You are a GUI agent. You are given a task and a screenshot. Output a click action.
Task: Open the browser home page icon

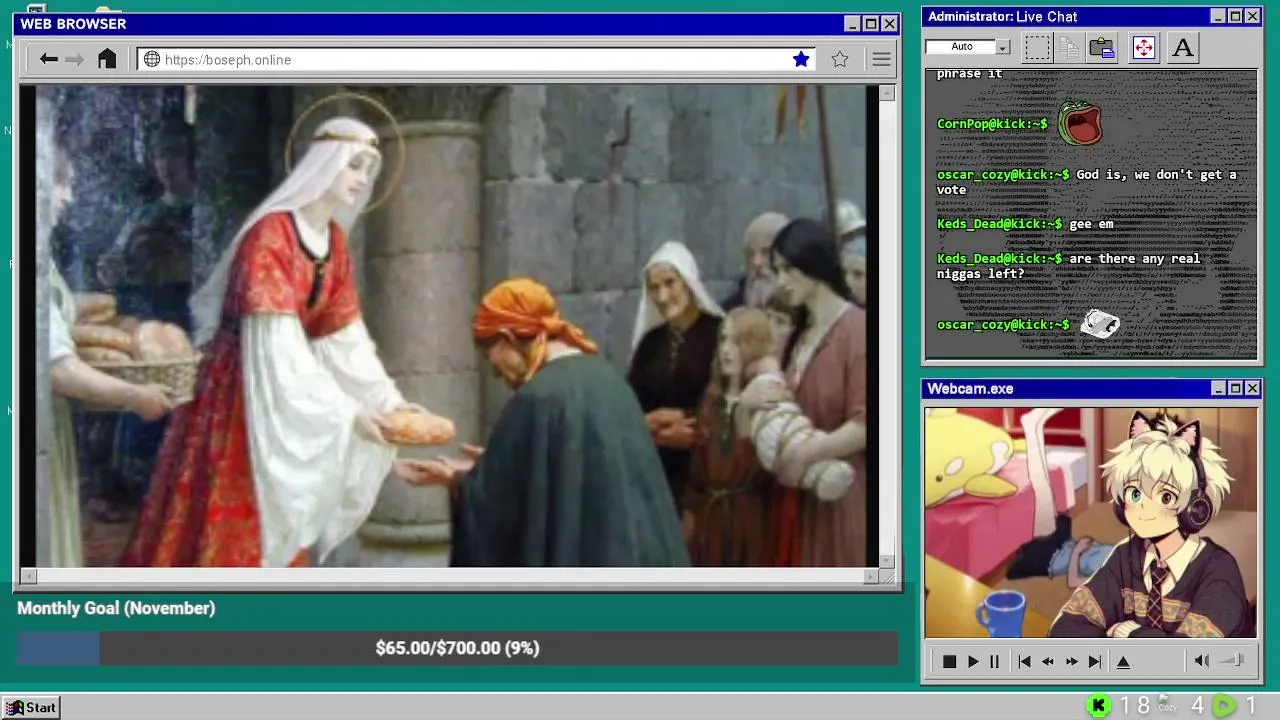click(107, 59)
